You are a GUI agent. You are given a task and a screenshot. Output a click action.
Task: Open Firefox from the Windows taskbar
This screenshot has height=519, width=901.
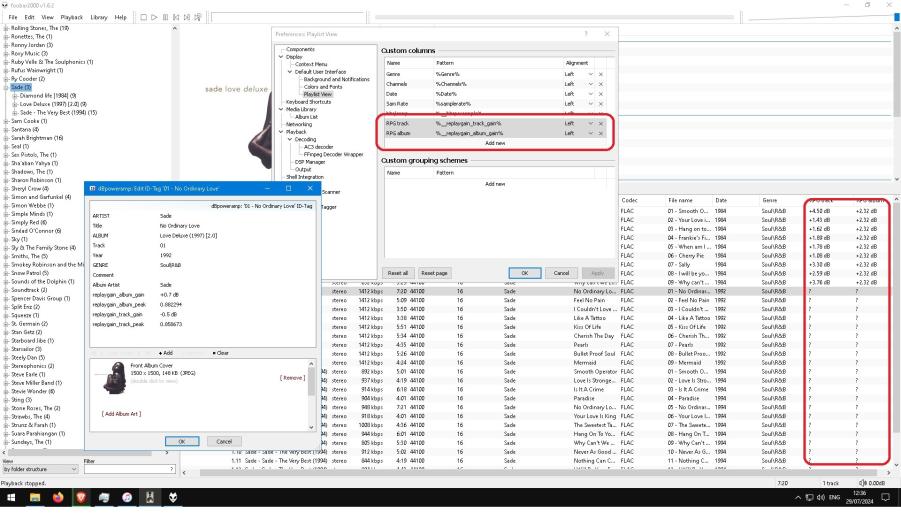(57, 497)
